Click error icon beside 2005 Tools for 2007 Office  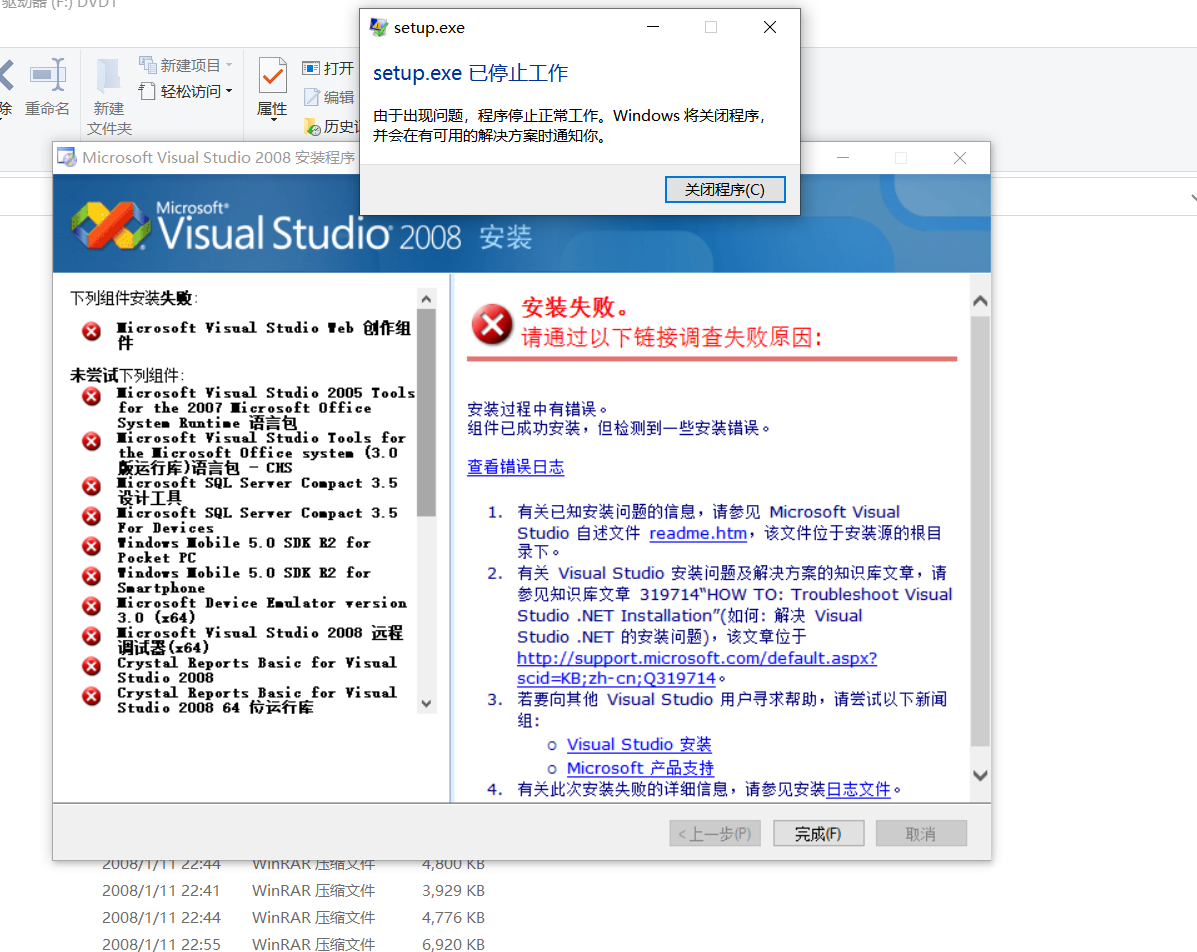(92, 396)
